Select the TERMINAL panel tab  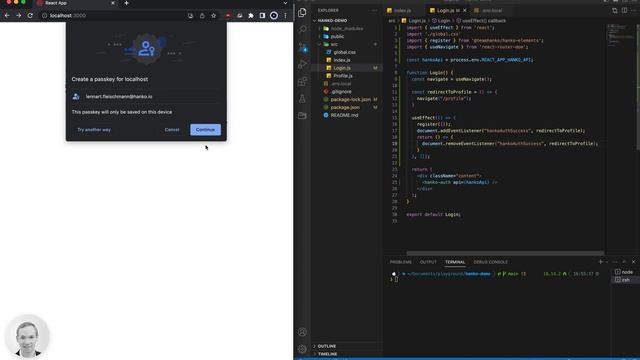point(455,262)
